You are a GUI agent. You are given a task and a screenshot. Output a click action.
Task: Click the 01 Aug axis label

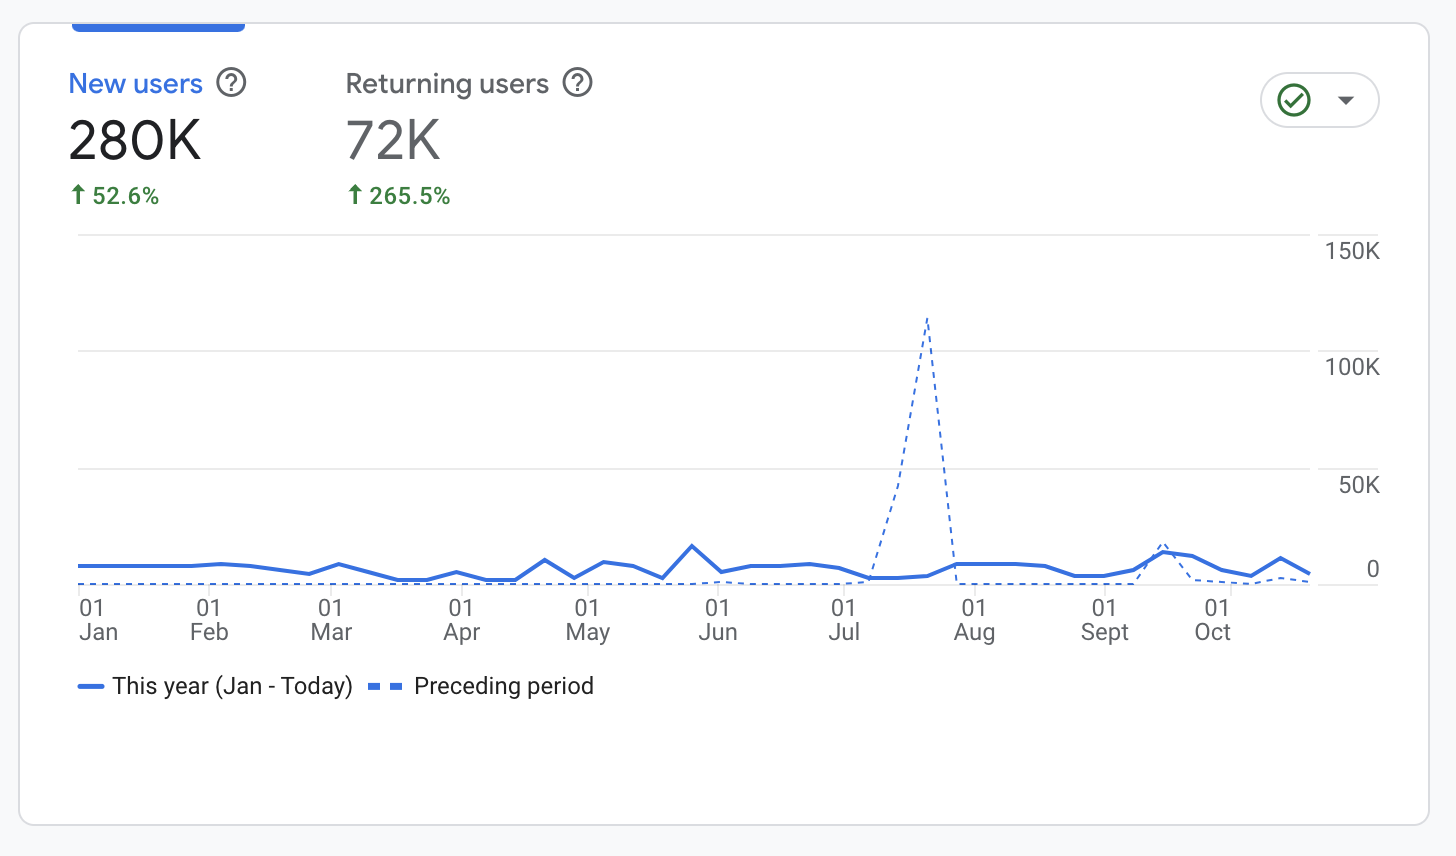[974, 620]
